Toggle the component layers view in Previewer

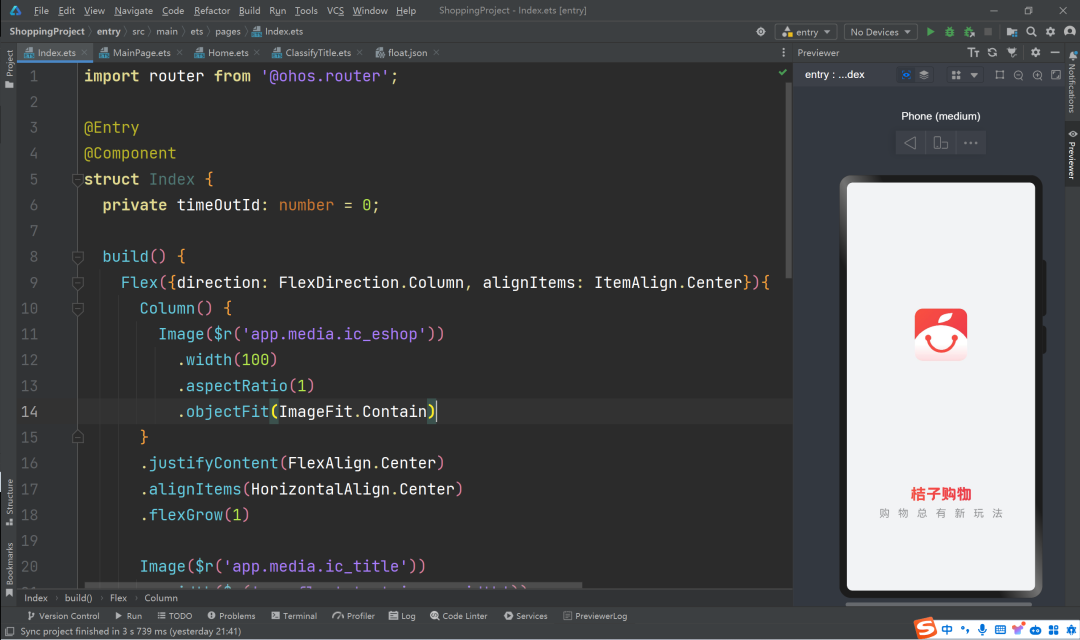924,75
